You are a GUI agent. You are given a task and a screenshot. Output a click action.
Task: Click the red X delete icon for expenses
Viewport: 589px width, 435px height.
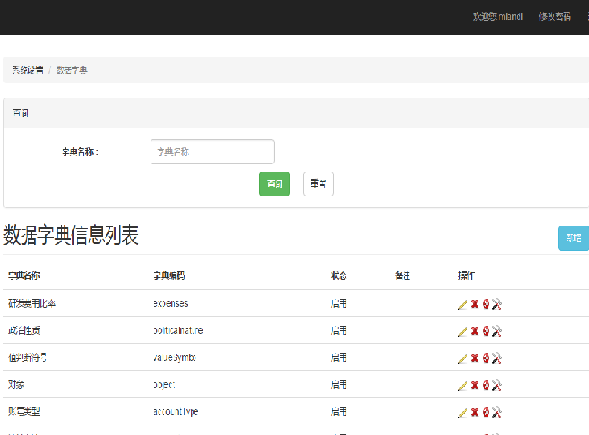click(474, 304)
